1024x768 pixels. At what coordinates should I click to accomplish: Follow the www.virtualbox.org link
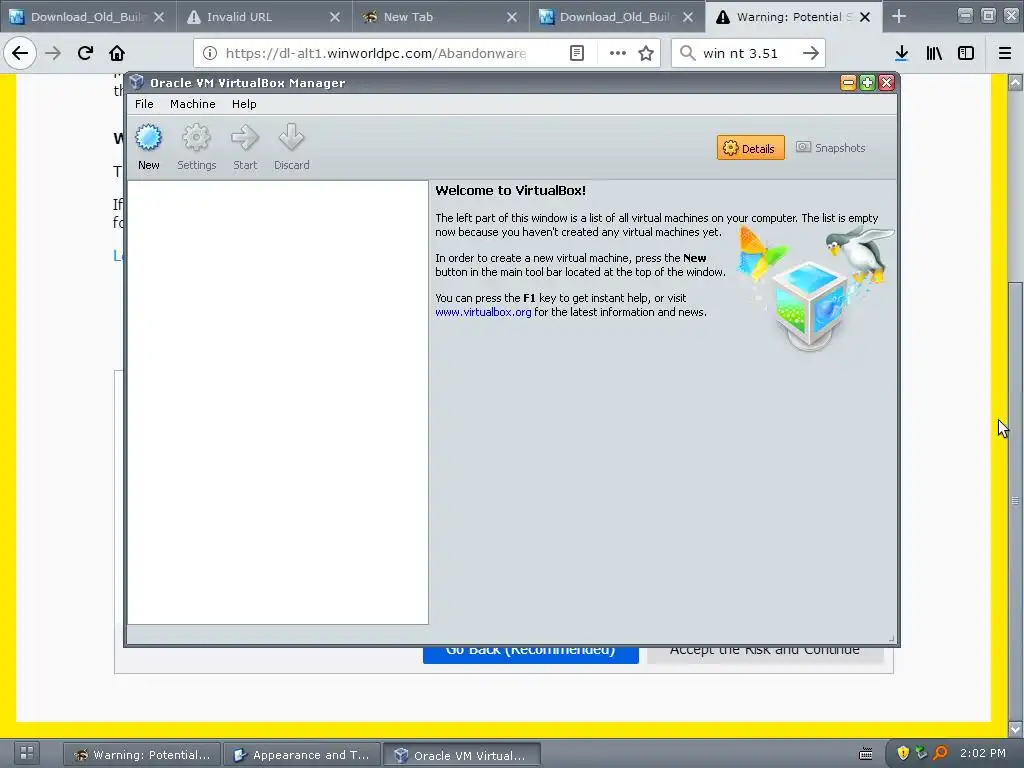coord(483,312)
